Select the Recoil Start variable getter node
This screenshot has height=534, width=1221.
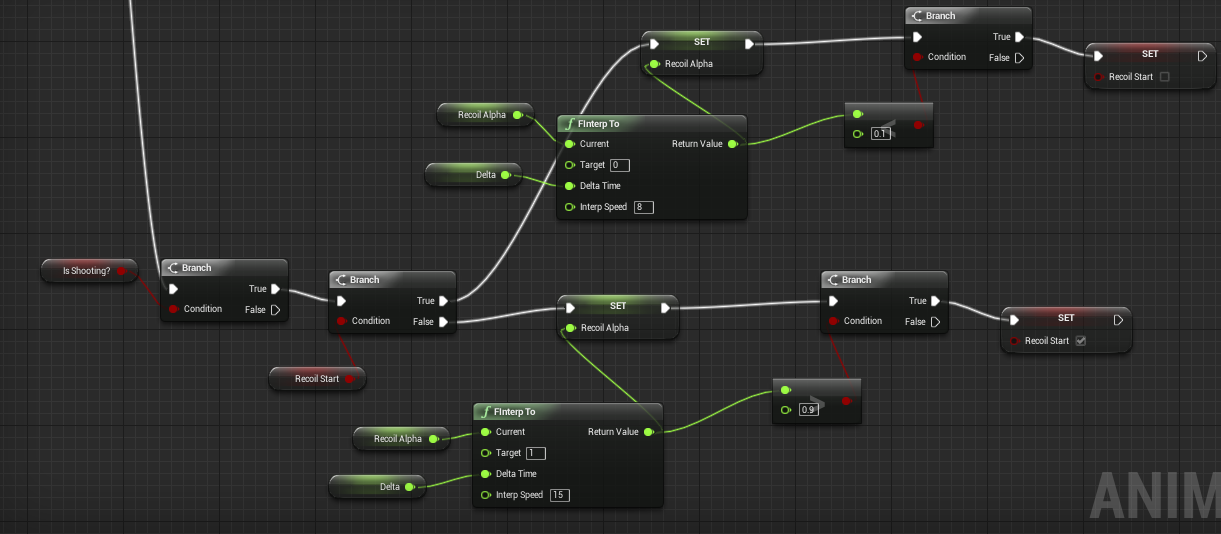pyautogui.click(x=317, y=379)
